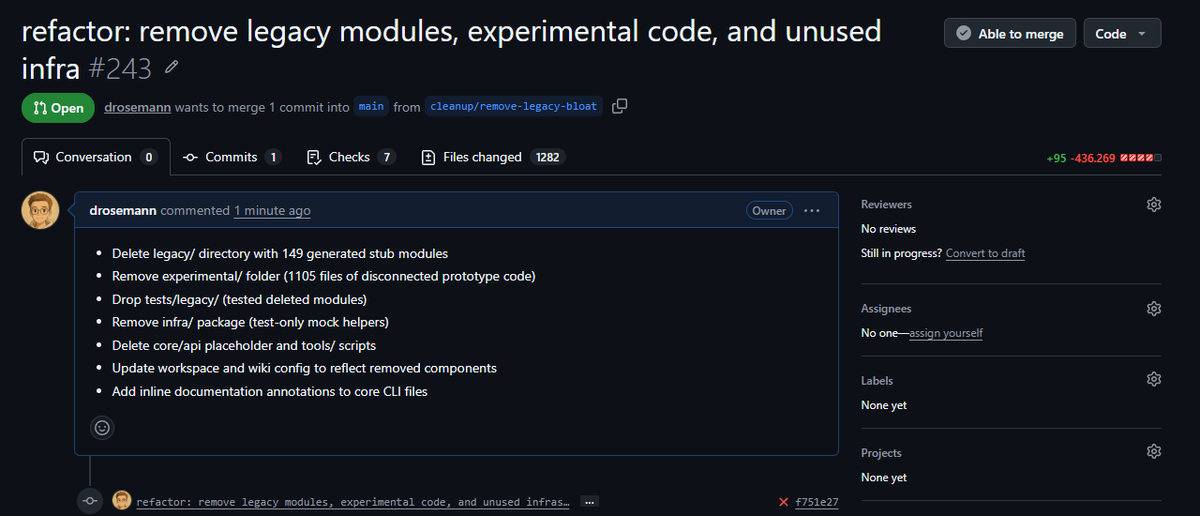Viewport: 1200px width, 516px height.
Task: Click the '1 minute ago' timestamp
Action: [x=272, y=211]
